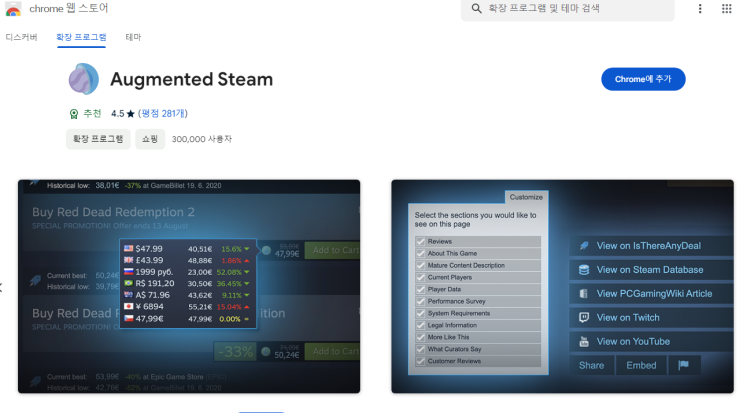Click the 확장 프로그램 category chip
743x413 pixels.
[98, 139]
